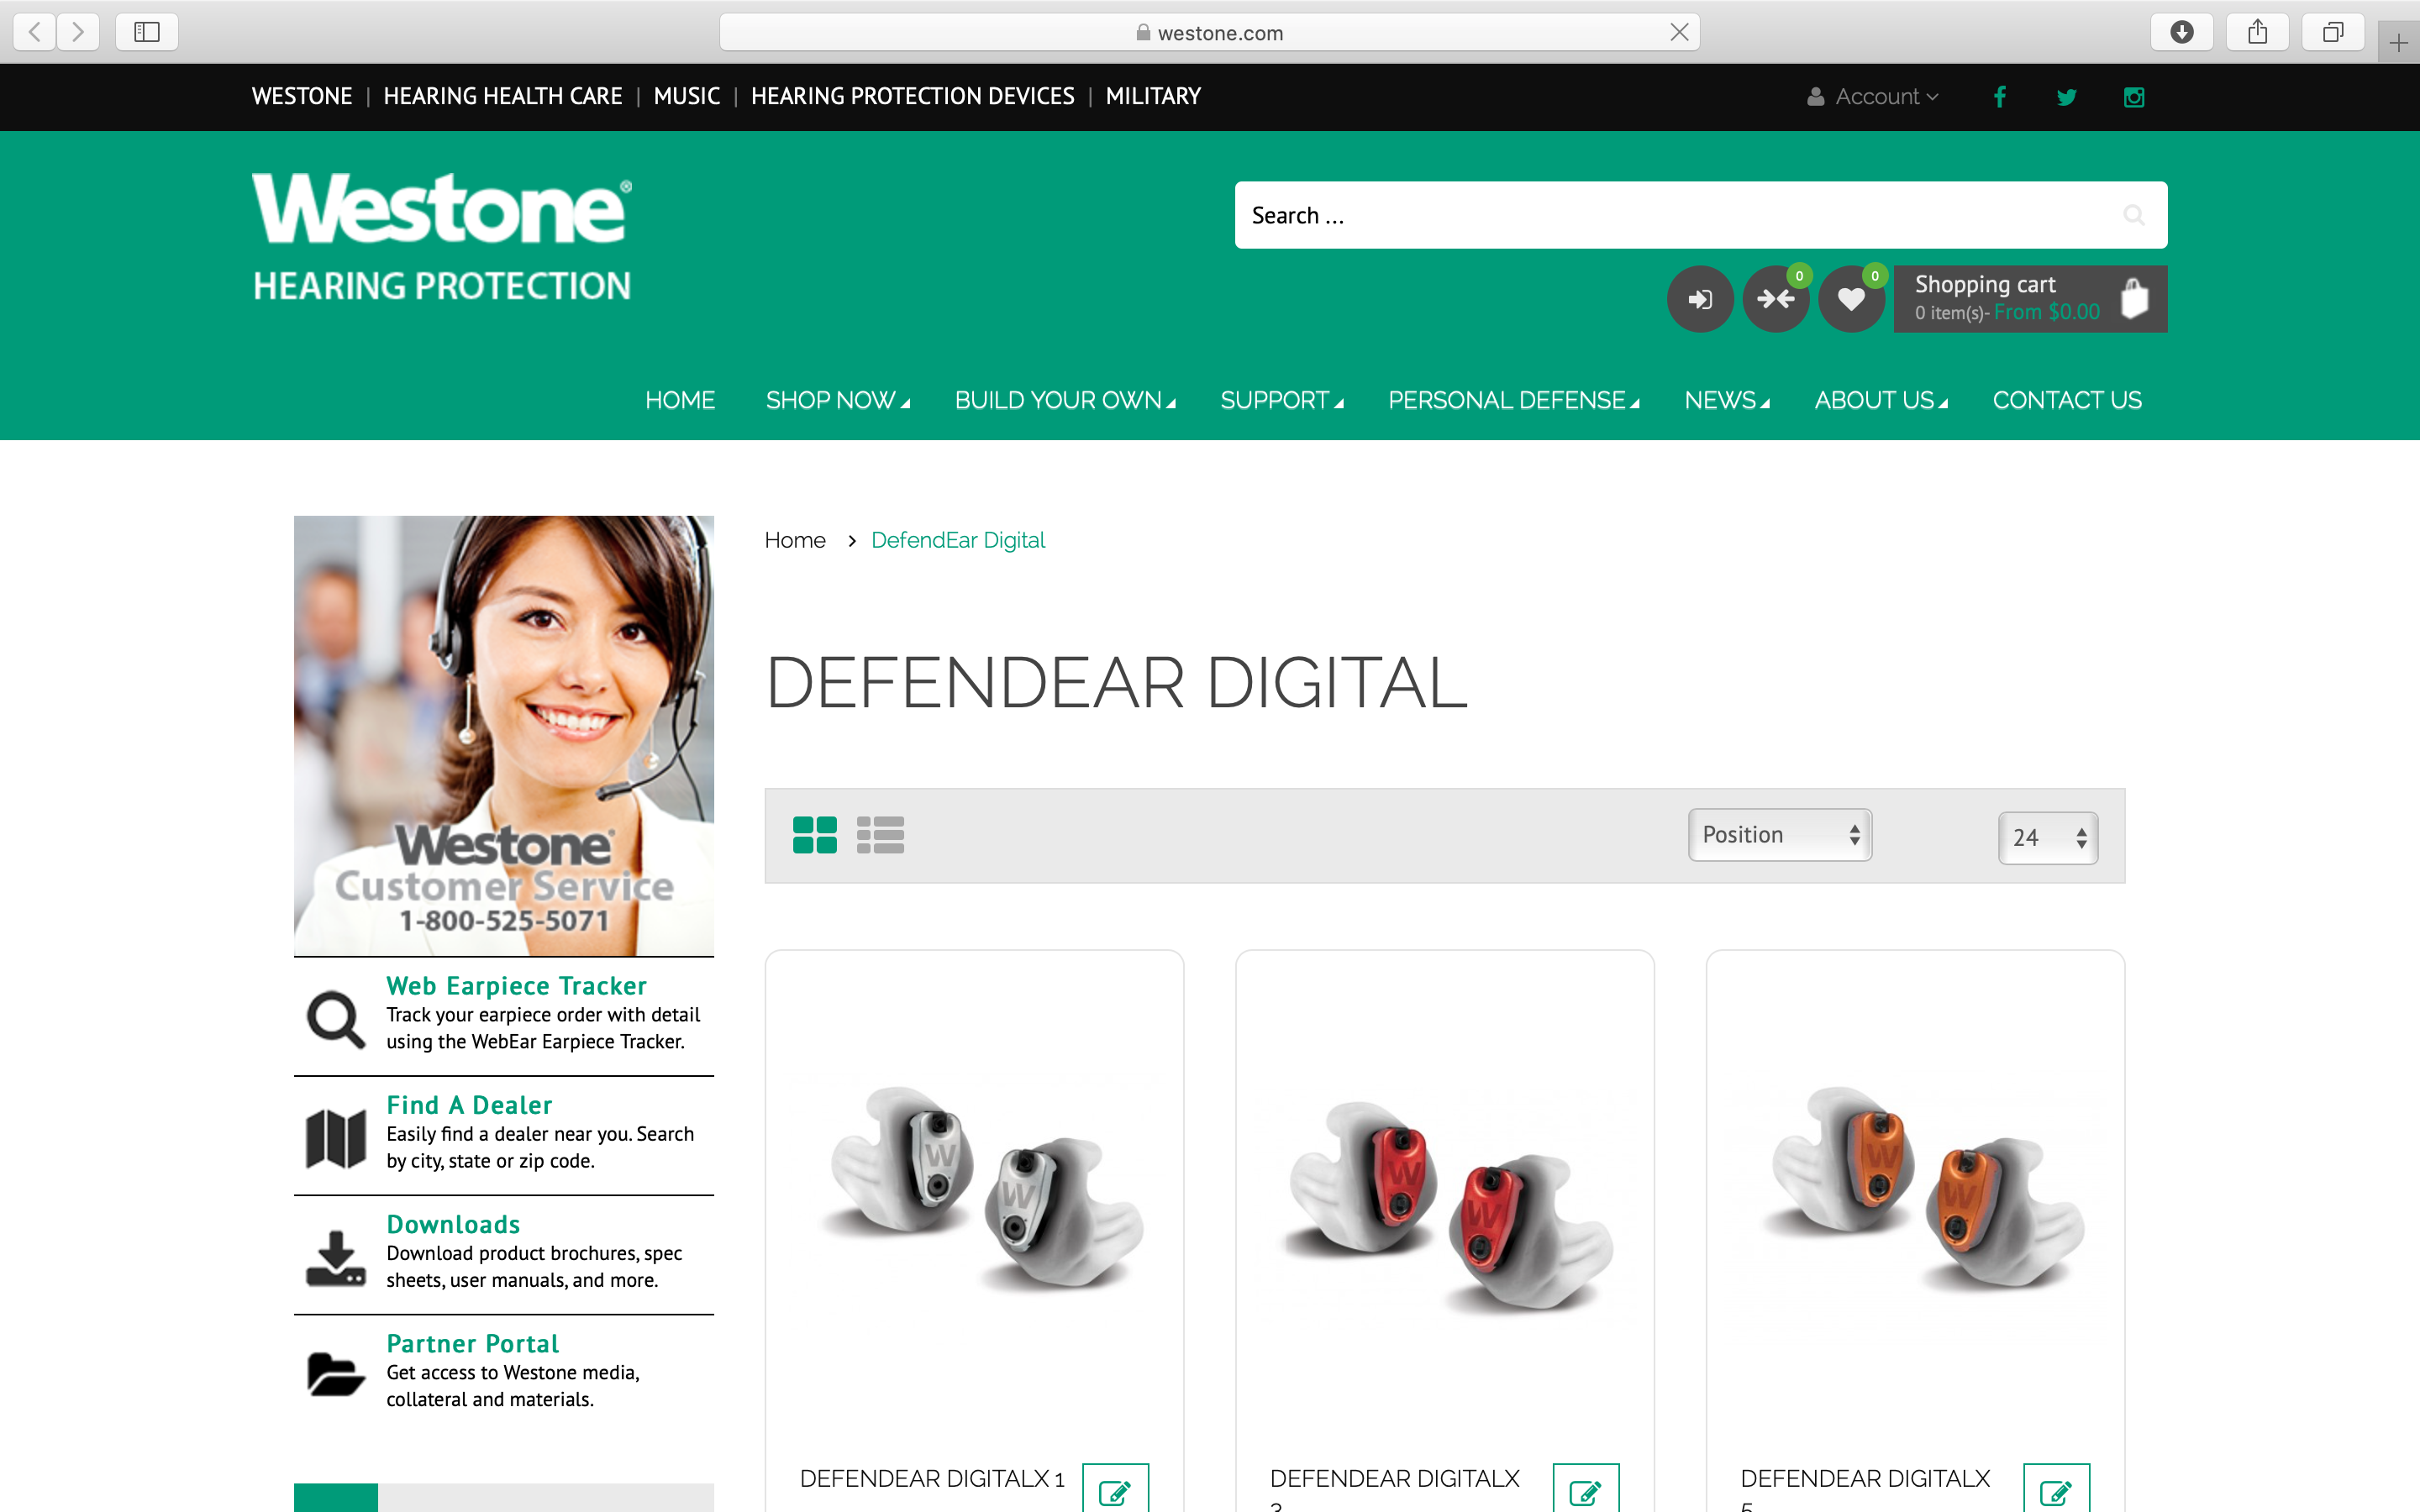Open Westone Instagram page icon
Viewport: 2420px width, 1512px height.
click(2134, 97)
